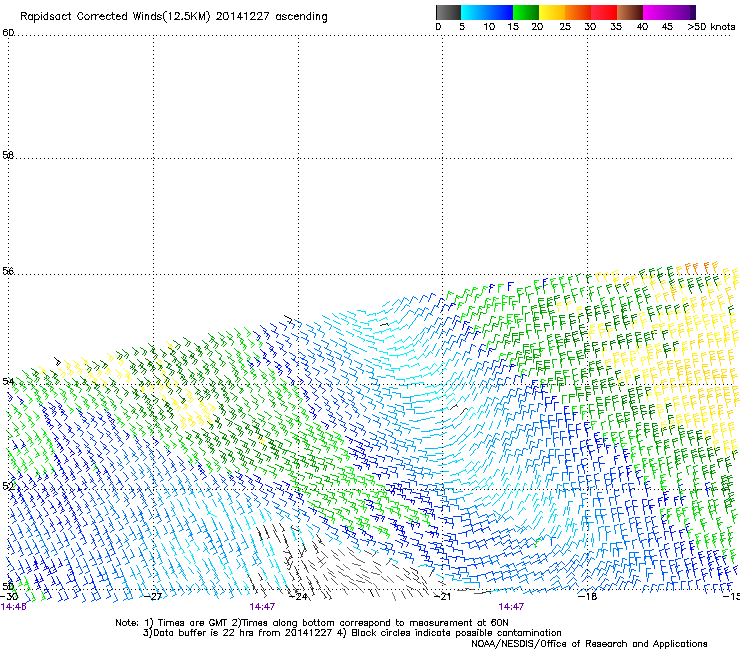Click the legend value 10
The width and height of the screenshot is (740, 650).
pos(489,27)
